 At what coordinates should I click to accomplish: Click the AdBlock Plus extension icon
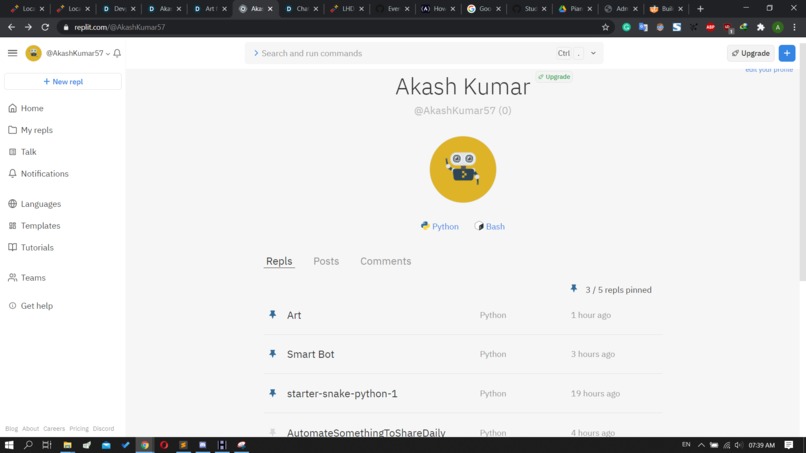pos(710,27)
